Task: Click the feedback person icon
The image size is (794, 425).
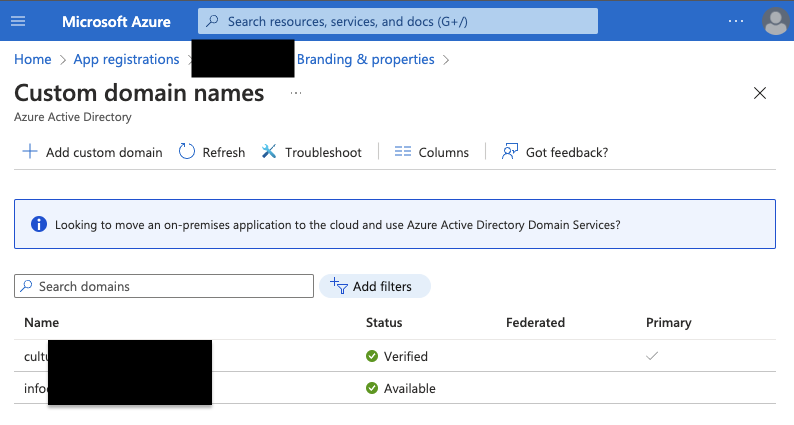Action: click(509, 151)
